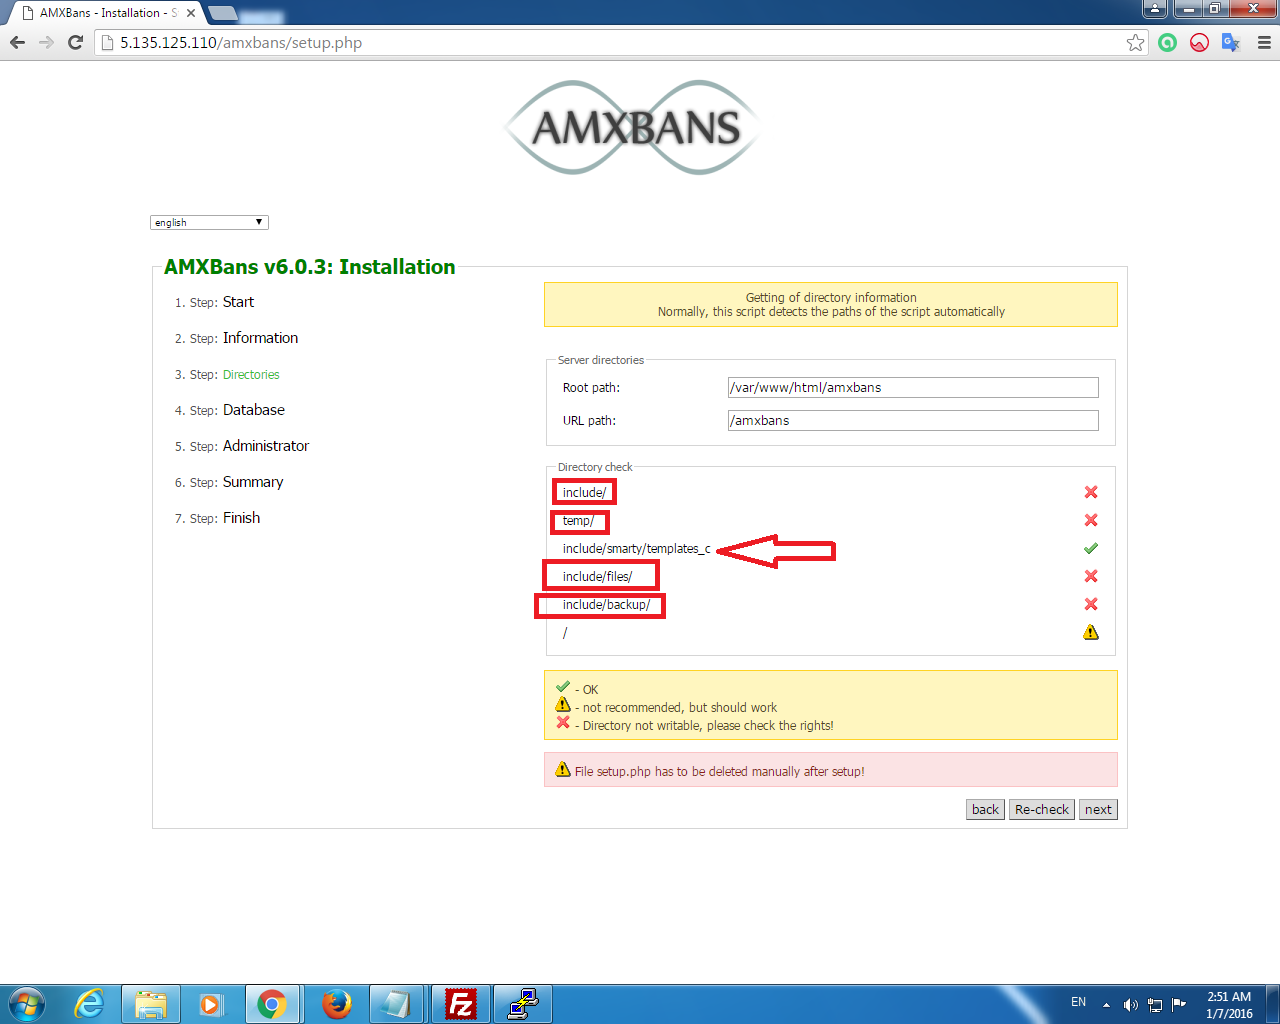
Task: Open the Google Translate extension icon
Action: 1231,42
